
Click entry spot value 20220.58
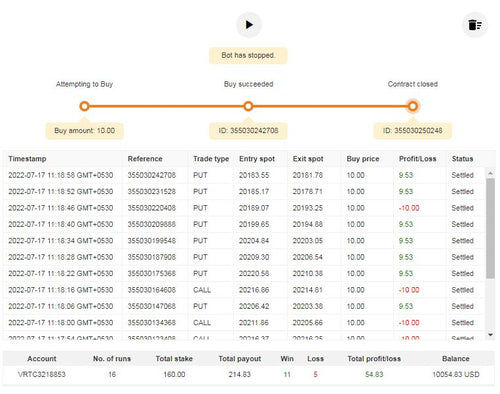click(254, 273)
